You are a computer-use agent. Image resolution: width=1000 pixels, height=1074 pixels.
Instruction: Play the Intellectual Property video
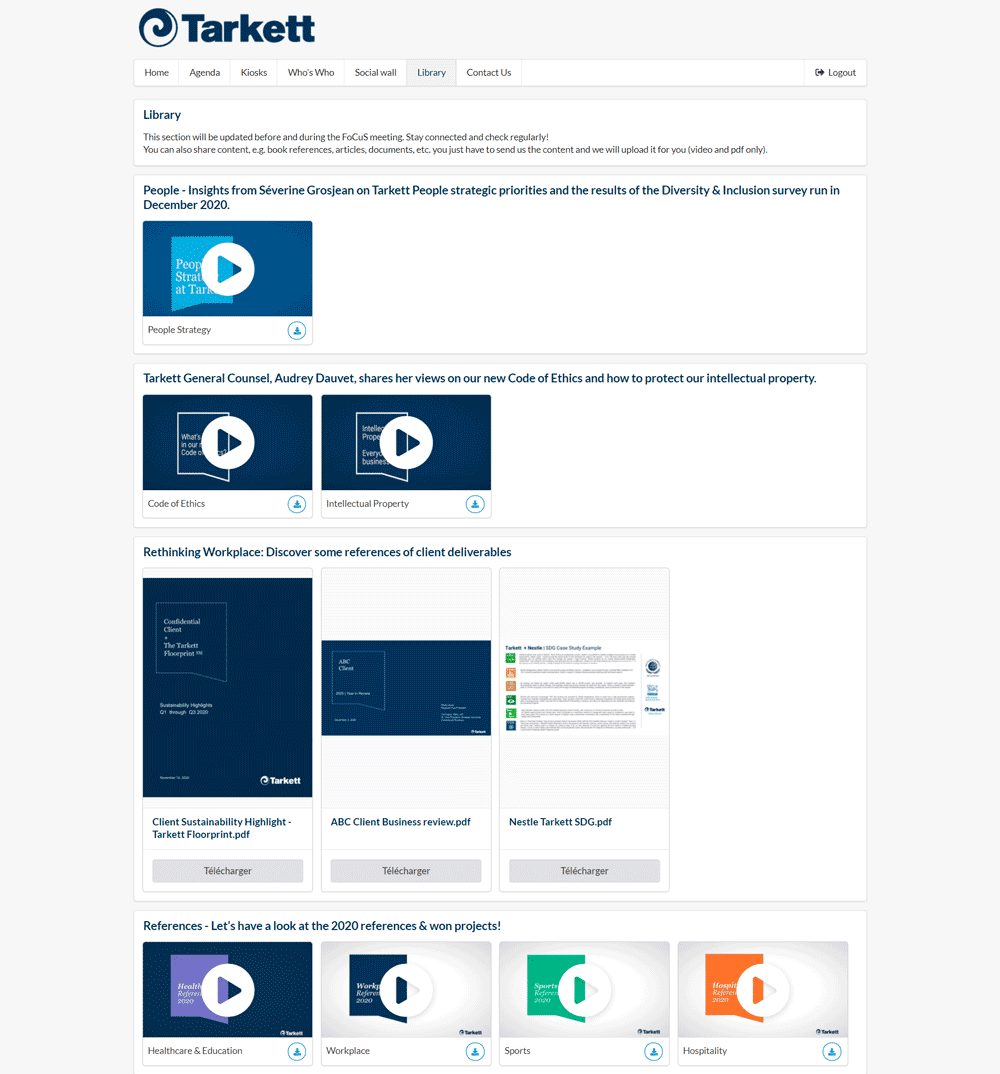pyautogui.click(x=406, y=443)
